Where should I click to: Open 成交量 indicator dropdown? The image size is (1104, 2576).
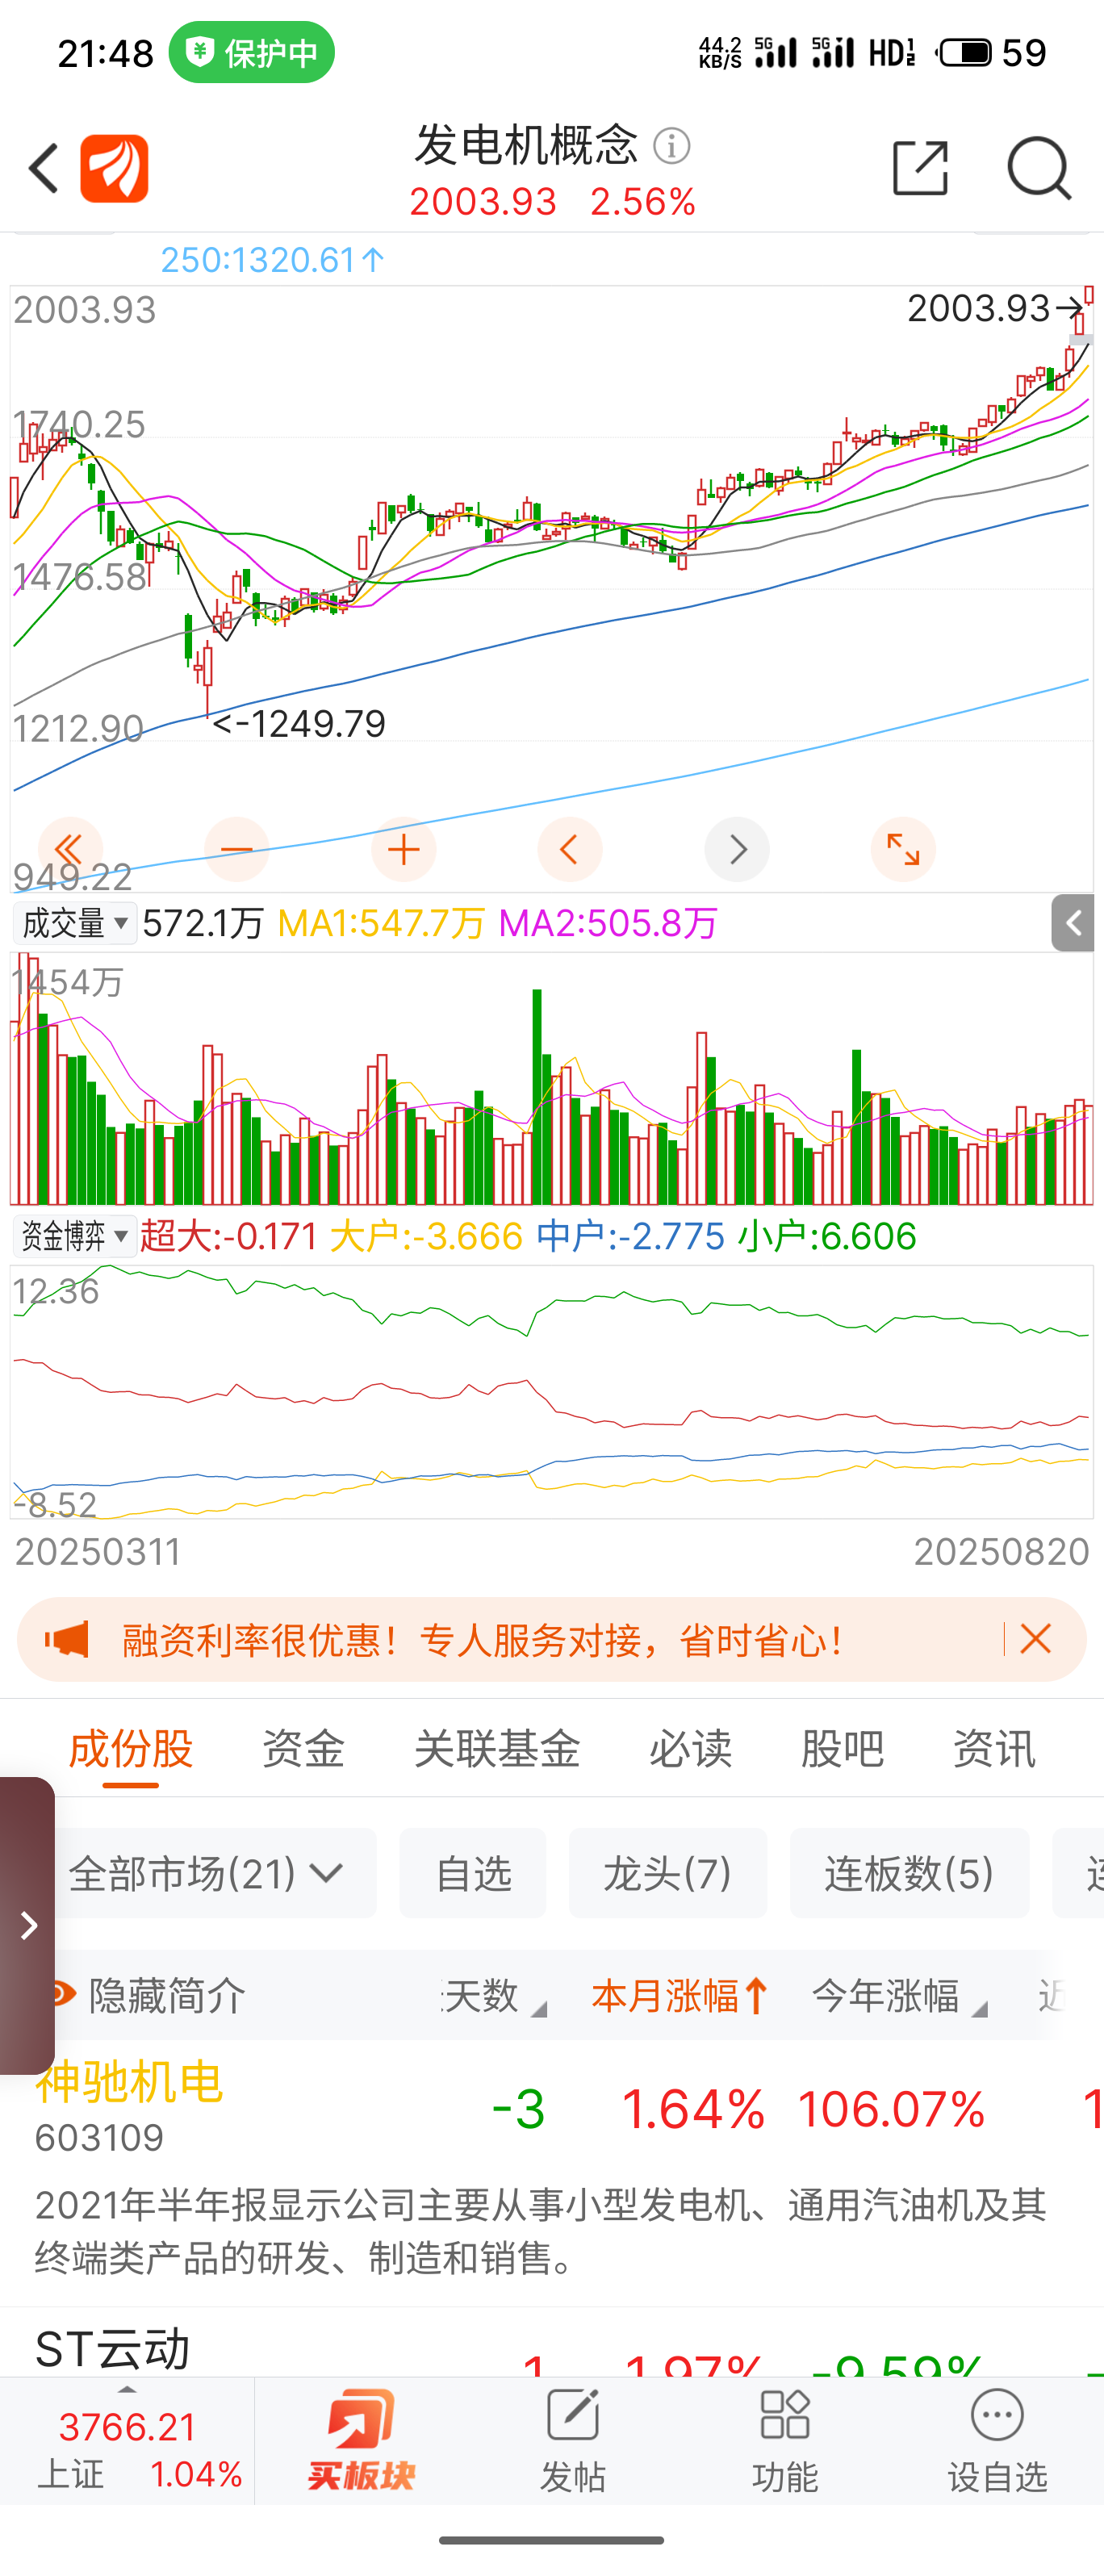point(75,923)
